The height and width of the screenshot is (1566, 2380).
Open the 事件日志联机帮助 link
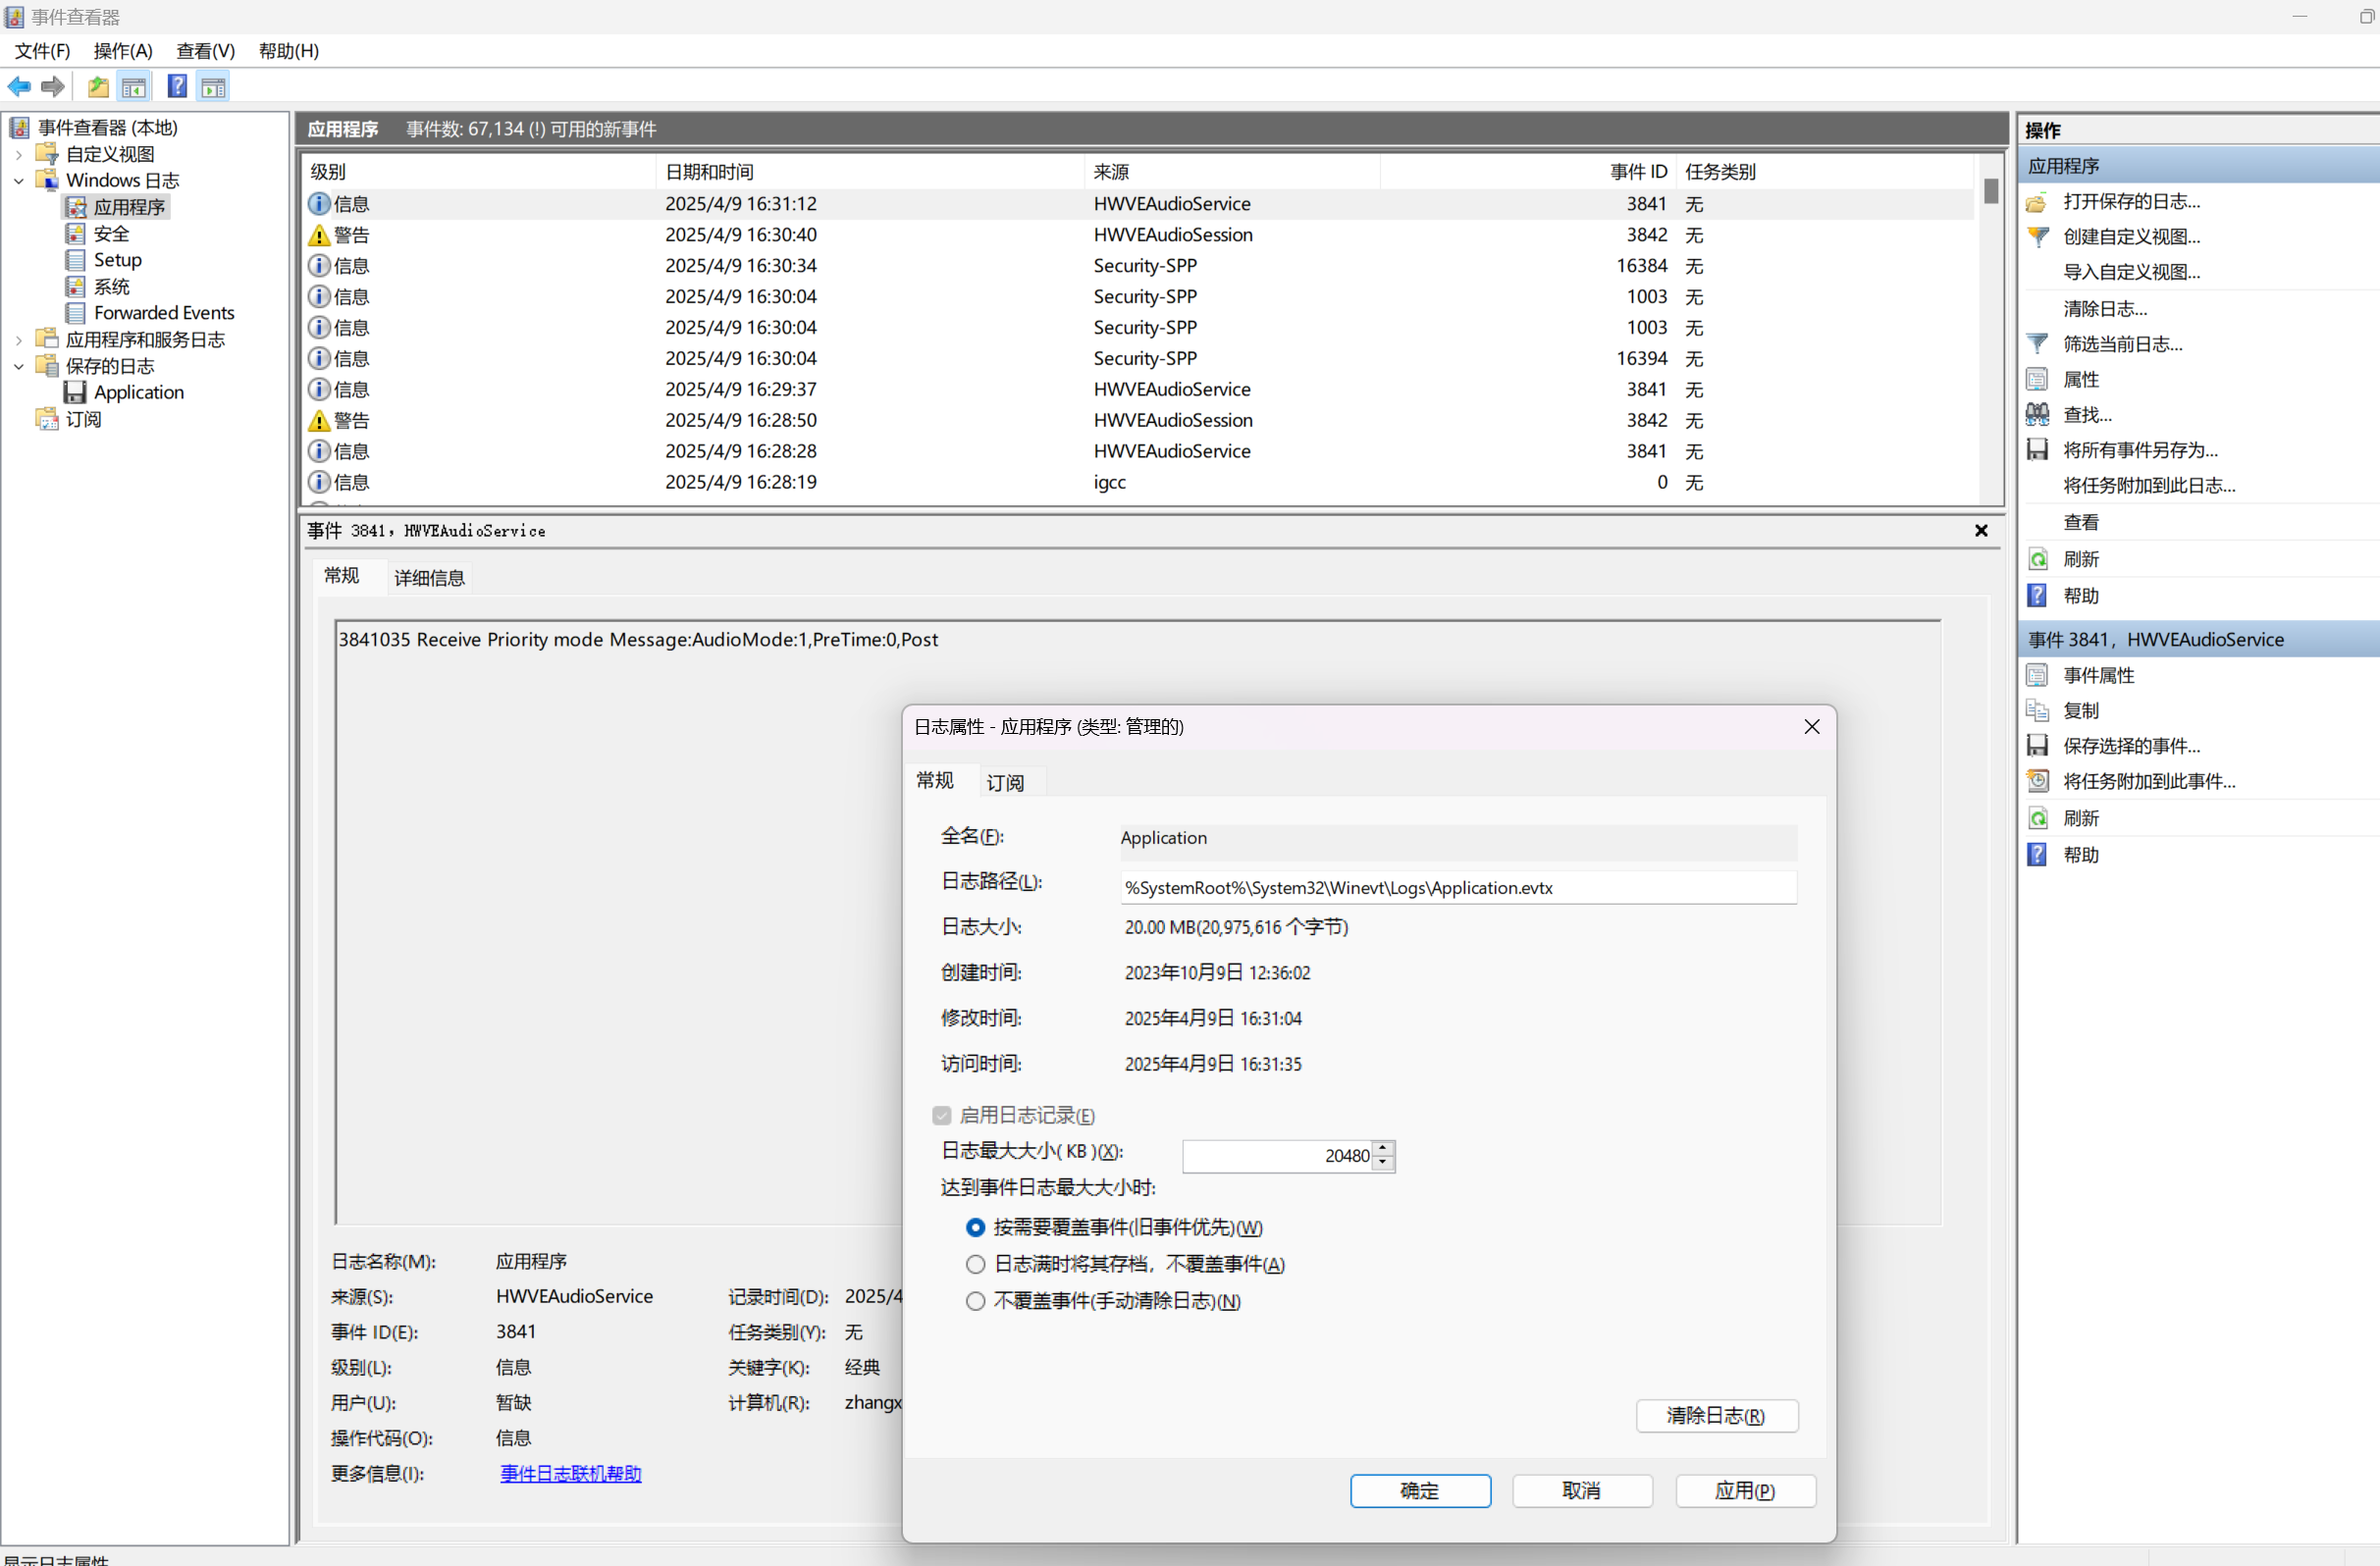[x=570, y=1473]
